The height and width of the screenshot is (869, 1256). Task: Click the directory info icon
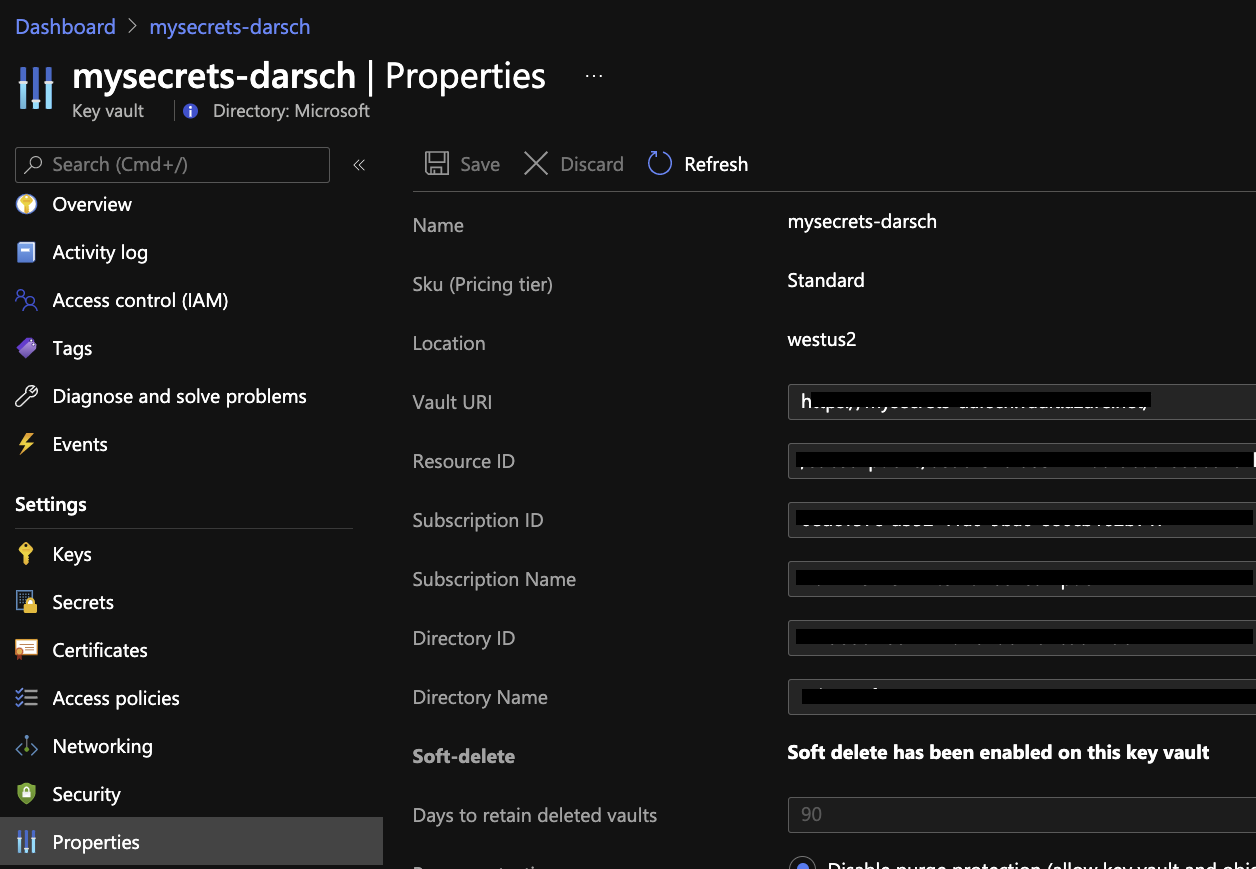[190, 111]
